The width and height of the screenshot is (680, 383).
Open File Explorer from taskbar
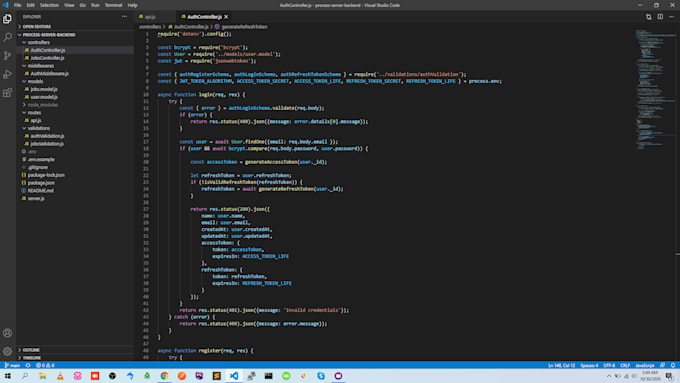pyautogui.click(x=42, y=376)
